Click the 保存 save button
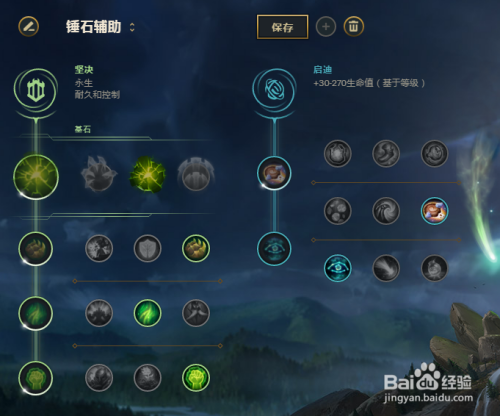 (282, 27)
